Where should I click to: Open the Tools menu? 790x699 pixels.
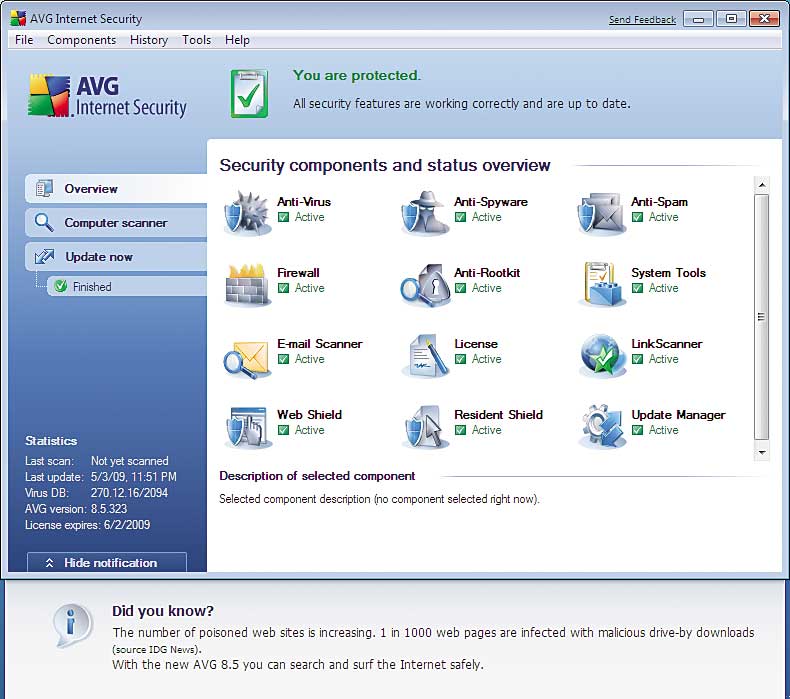coord(196,40)
